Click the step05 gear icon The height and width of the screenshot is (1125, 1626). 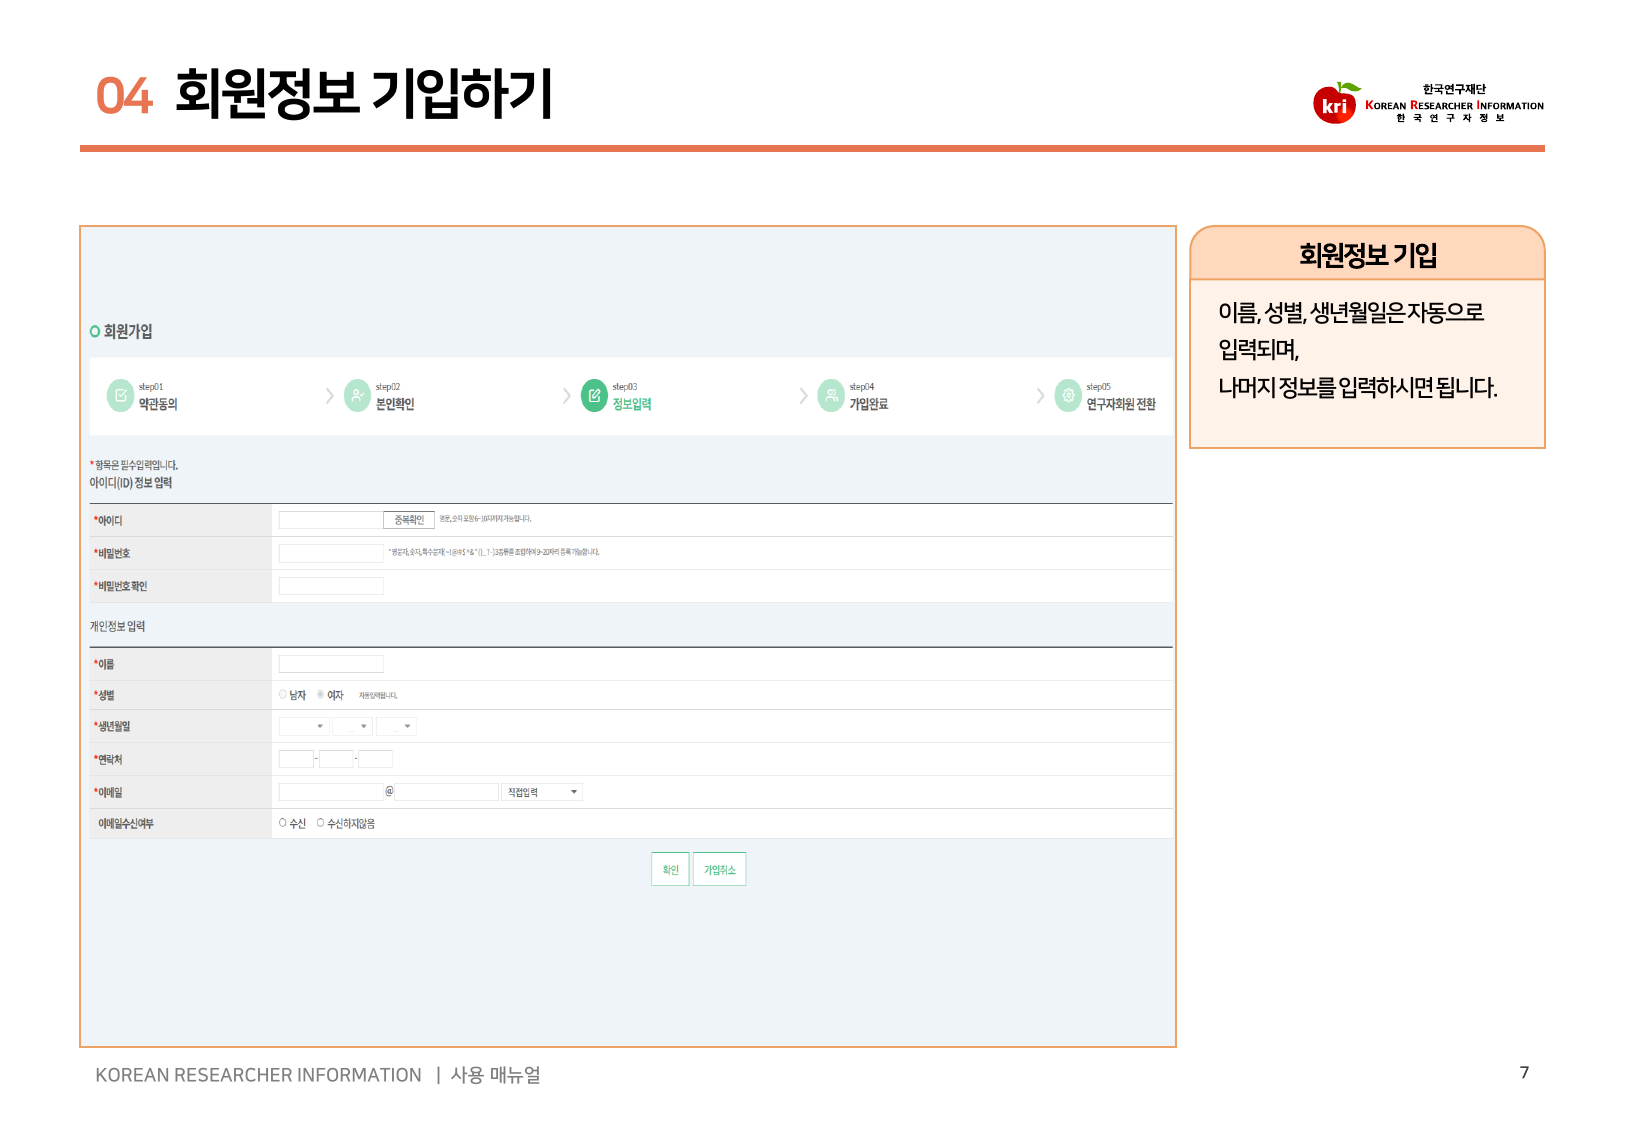point(1068,396)
